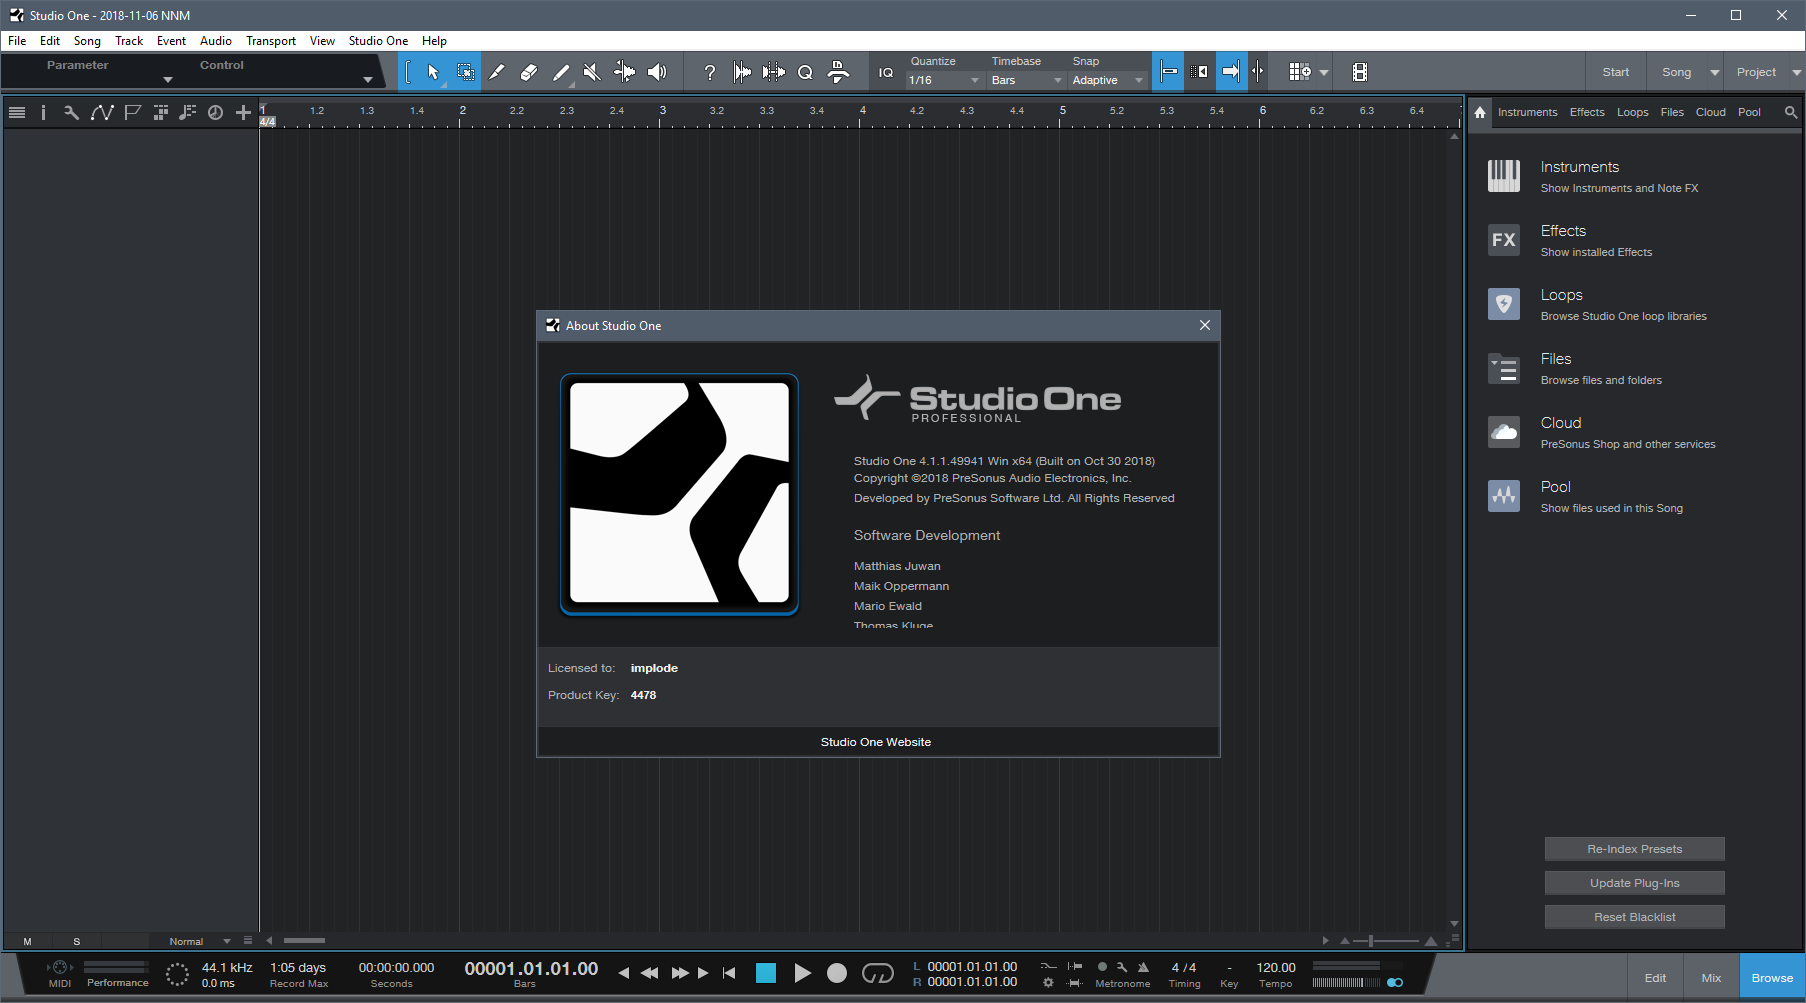
Task: Select the Listen speaker tool
Action: point(657,72)
